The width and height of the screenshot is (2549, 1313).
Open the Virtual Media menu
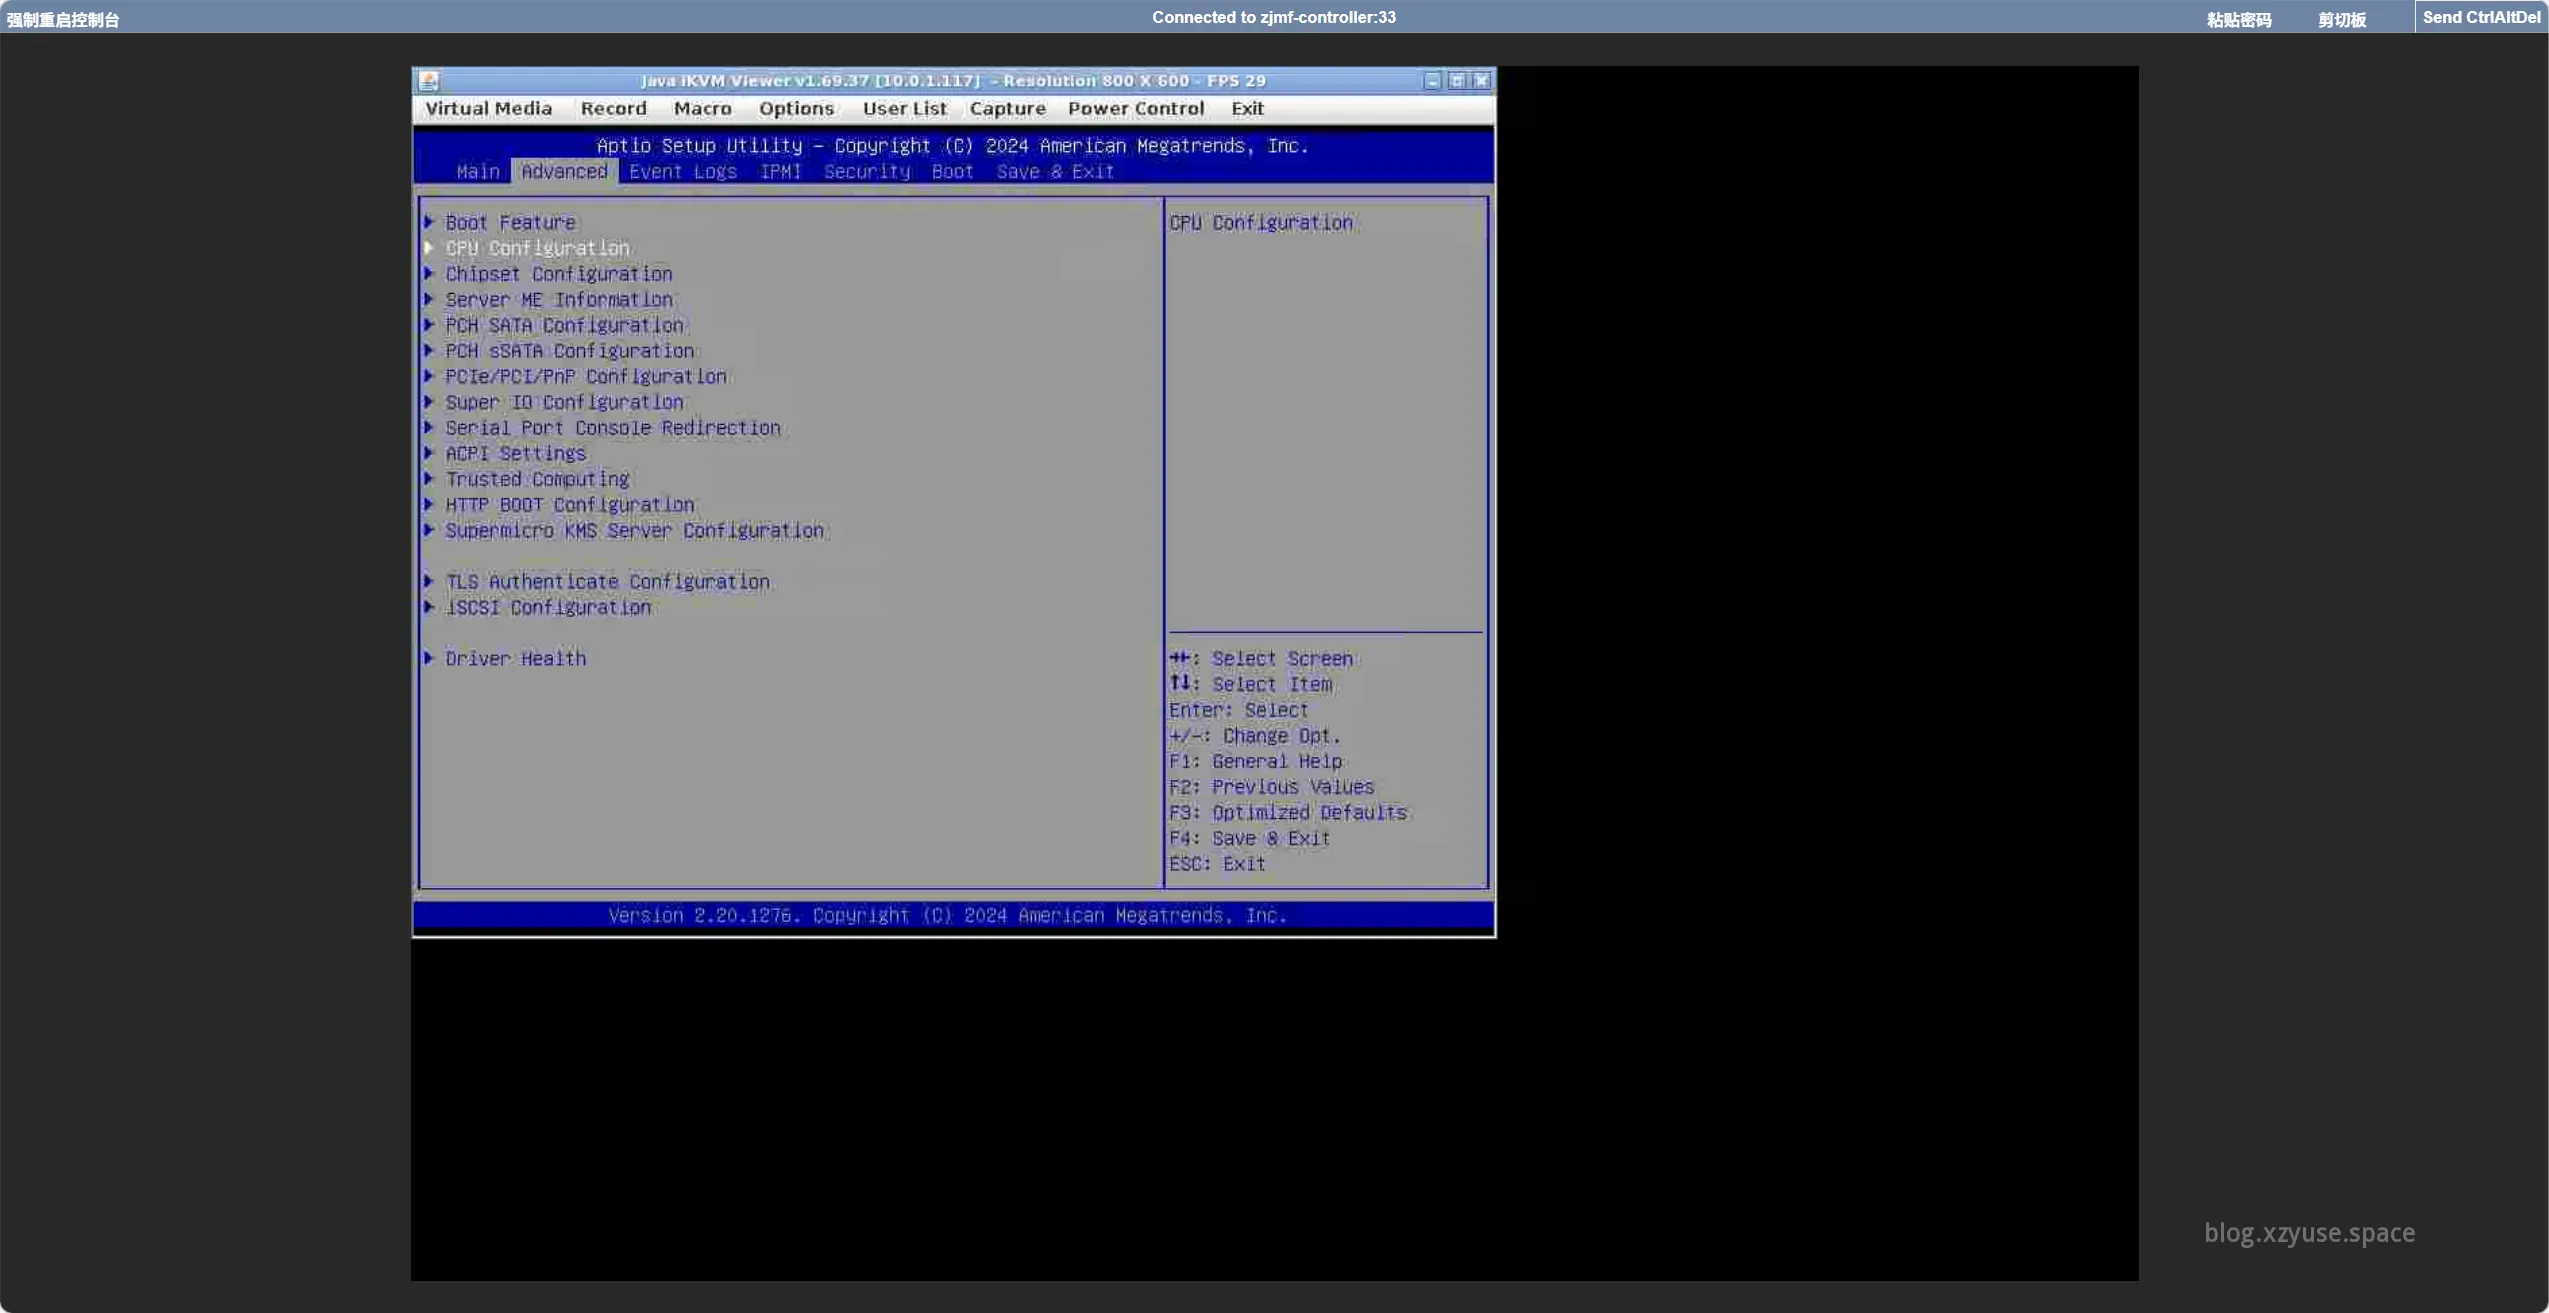point(488,108)
